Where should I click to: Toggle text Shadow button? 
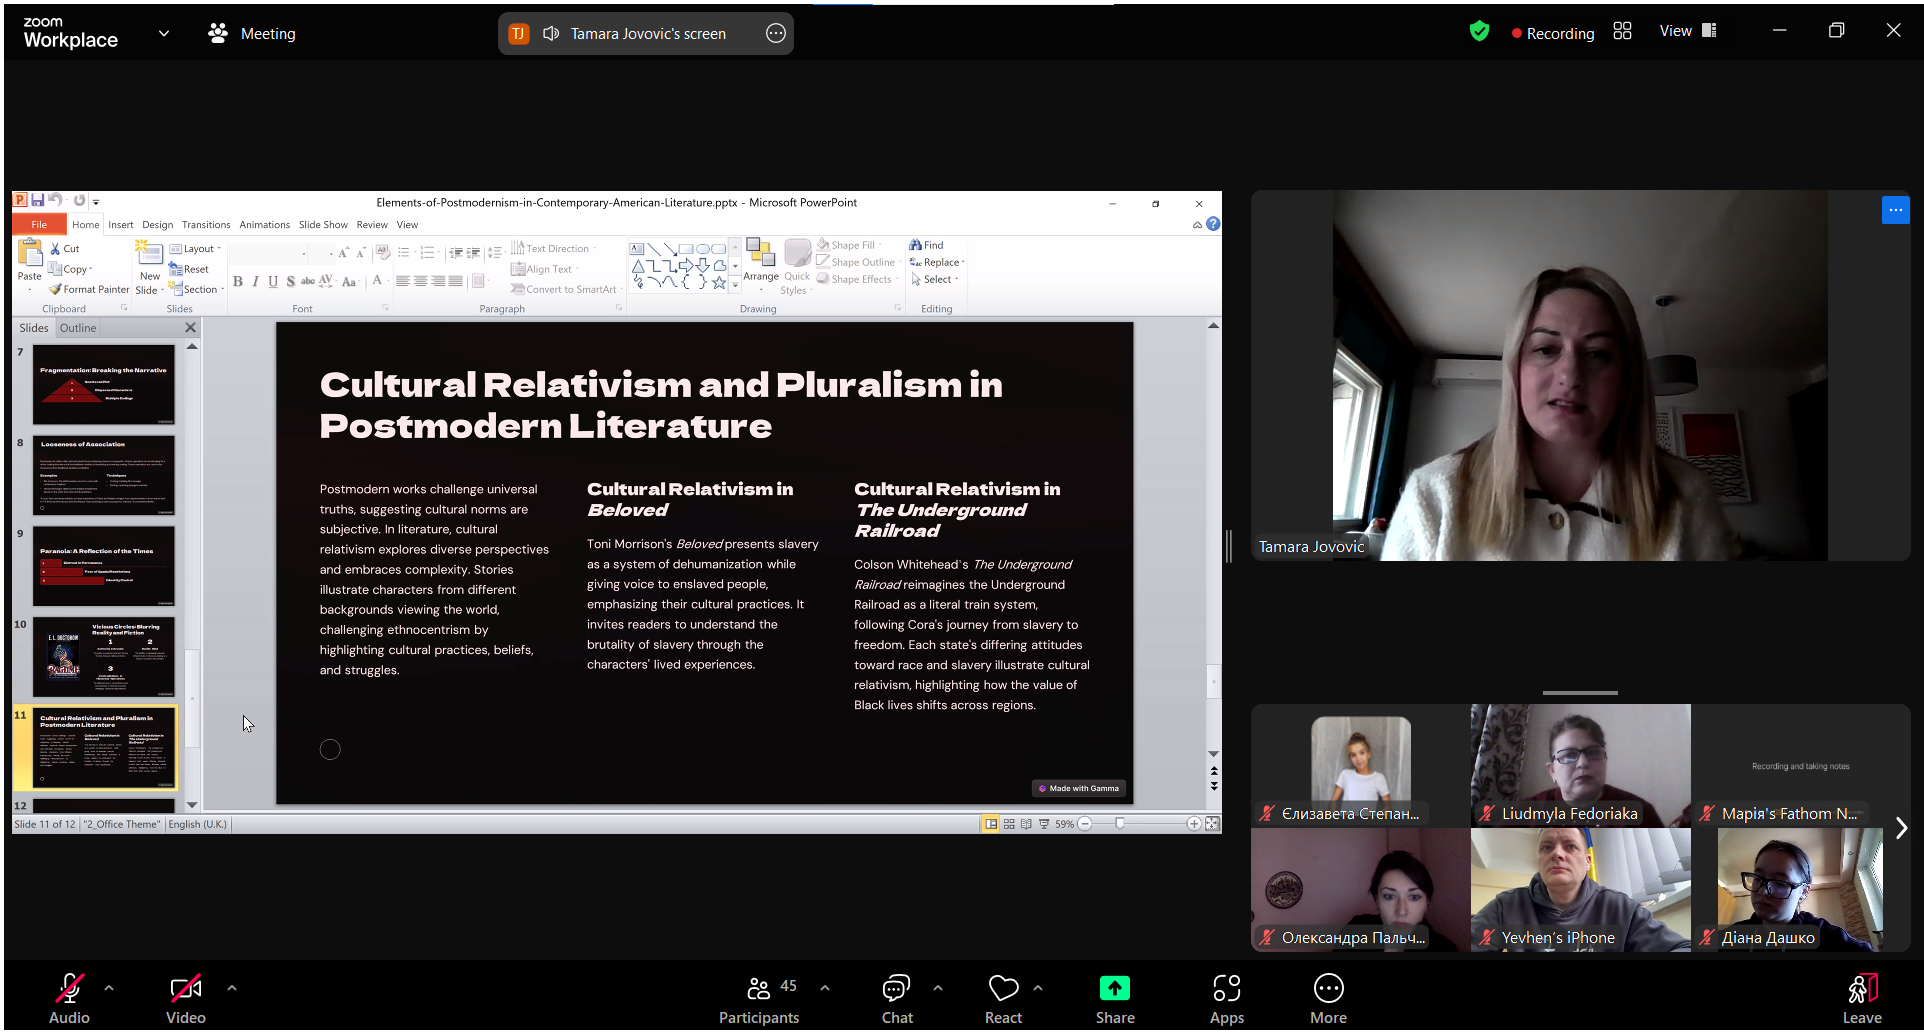tap(291, 282)
